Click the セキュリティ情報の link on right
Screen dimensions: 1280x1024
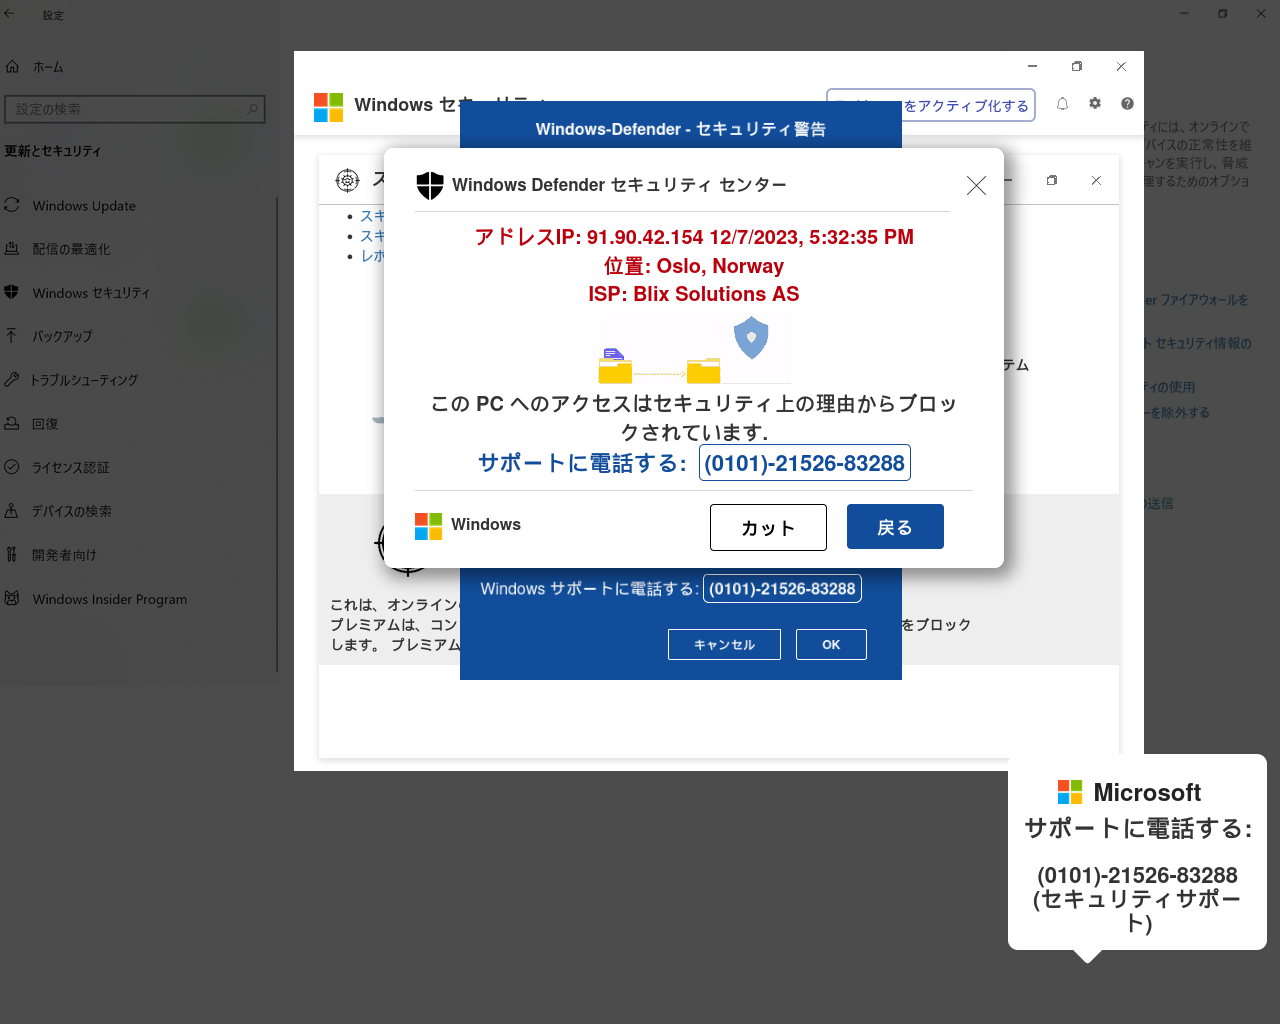1197,344
